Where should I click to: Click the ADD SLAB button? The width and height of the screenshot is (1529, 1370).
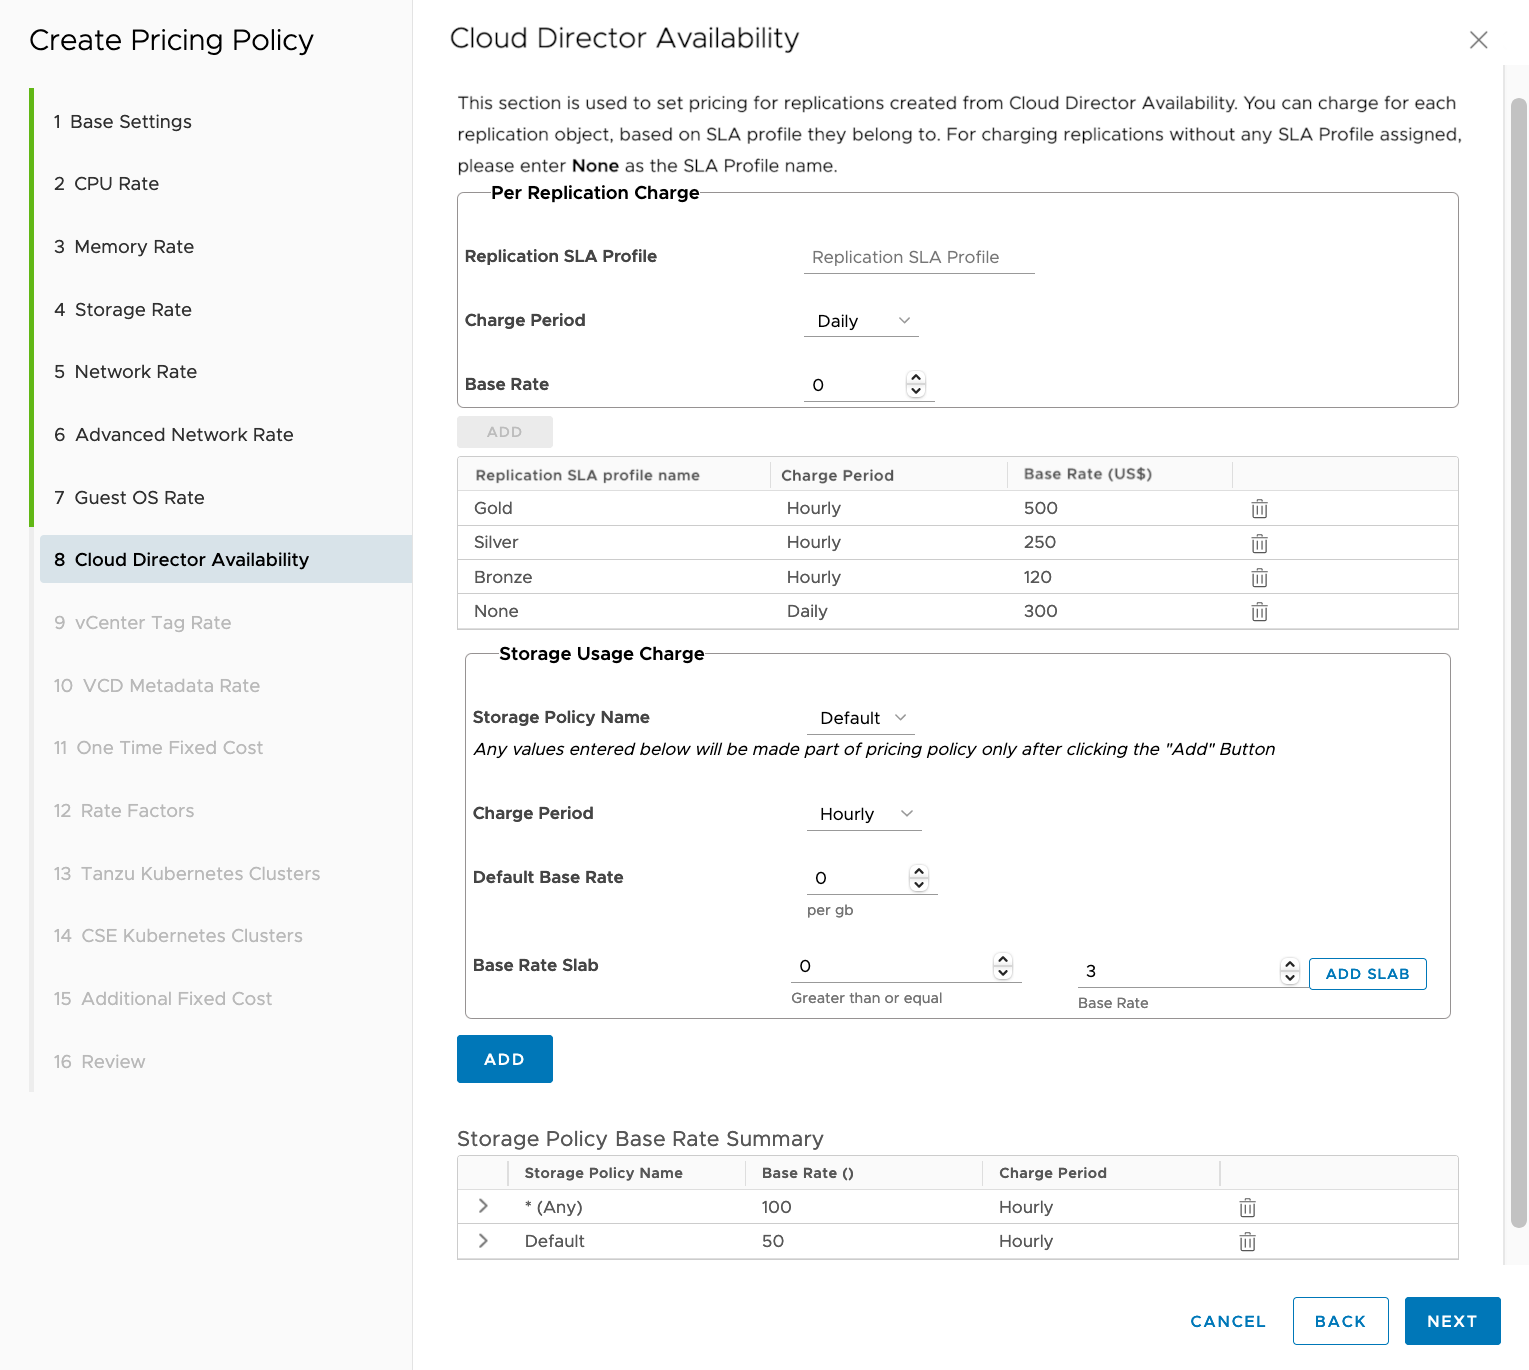1367,974
